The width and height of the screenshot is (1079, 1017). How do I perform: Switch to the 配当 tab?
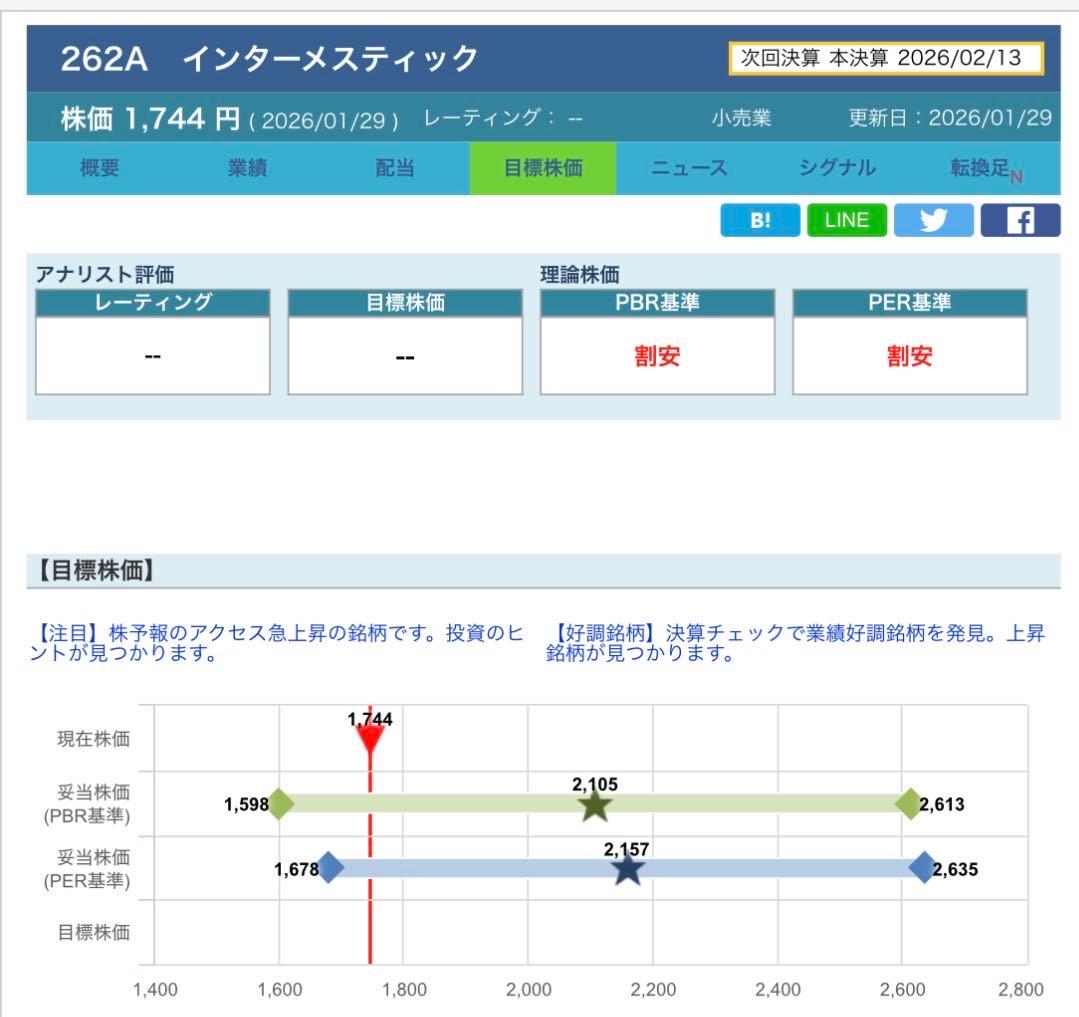point(394,168)
